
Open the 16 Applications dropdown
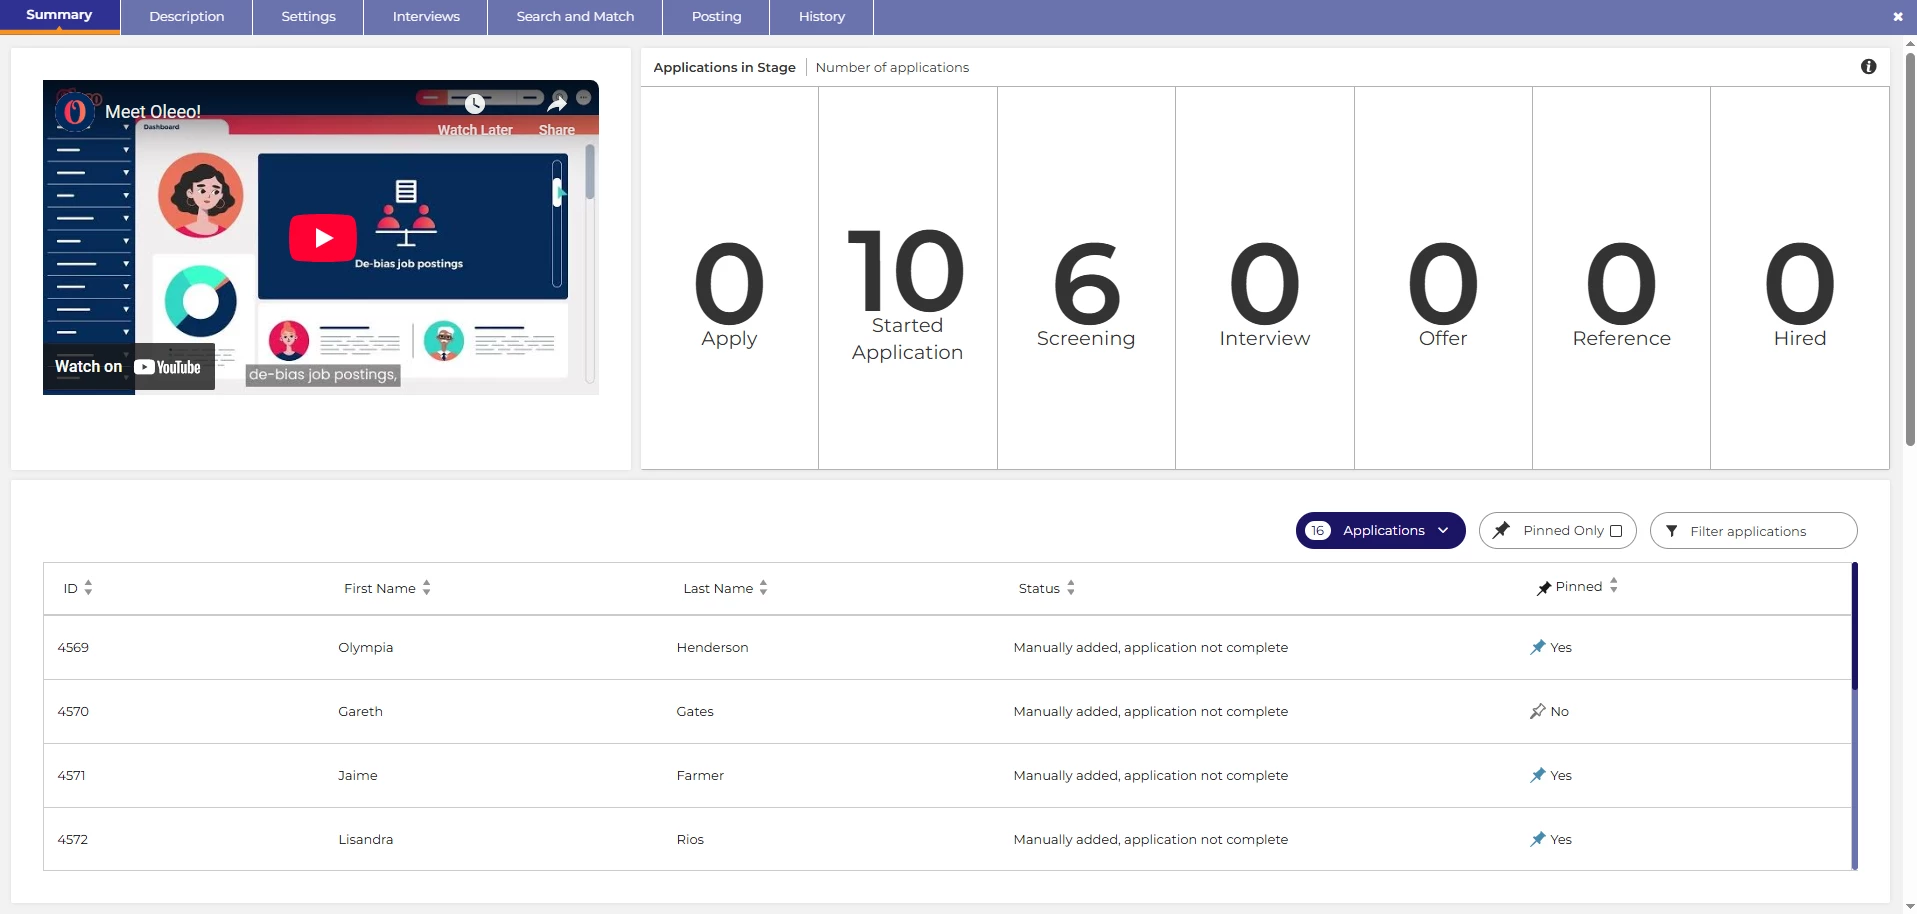1380,531
